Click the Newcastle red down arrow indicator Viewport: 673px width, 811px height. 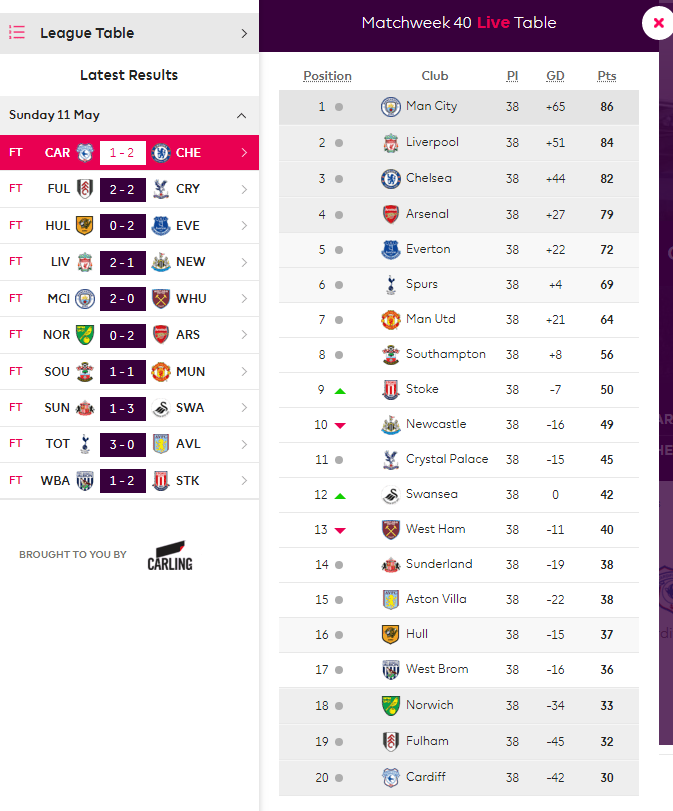tap(340, 426)
